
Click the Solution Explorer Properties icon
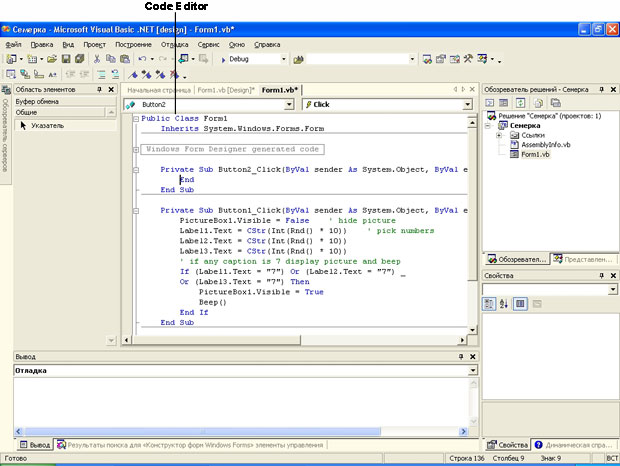[556, 103]
